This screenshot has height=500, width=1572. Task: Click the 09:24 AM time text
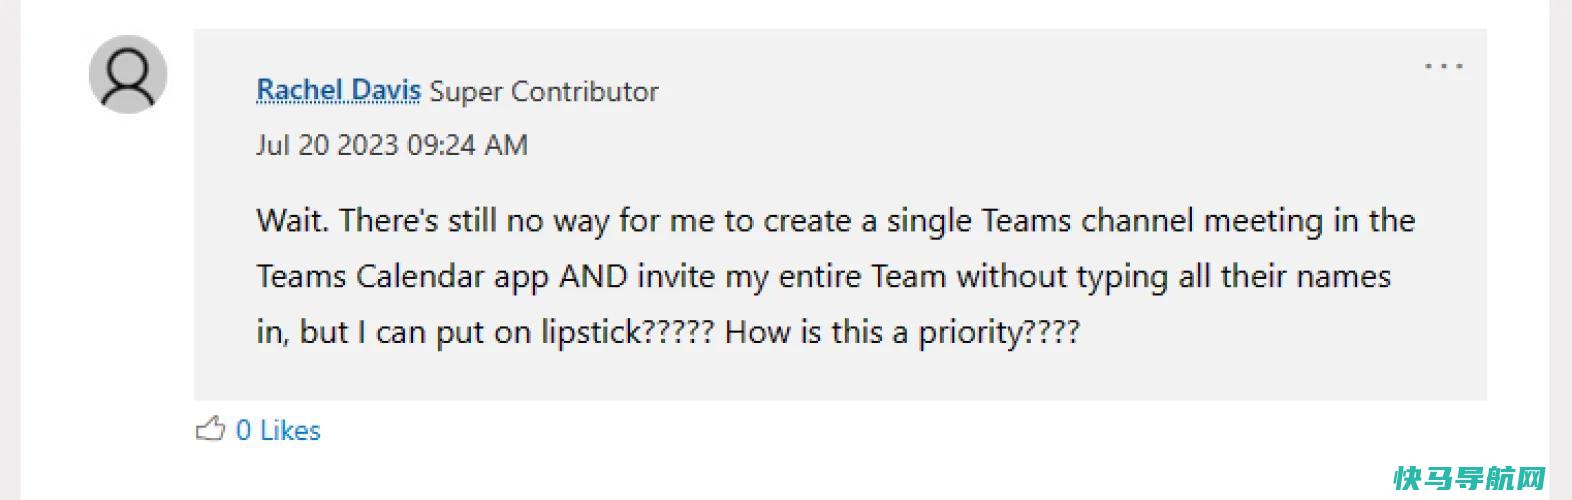pos(467,145)
